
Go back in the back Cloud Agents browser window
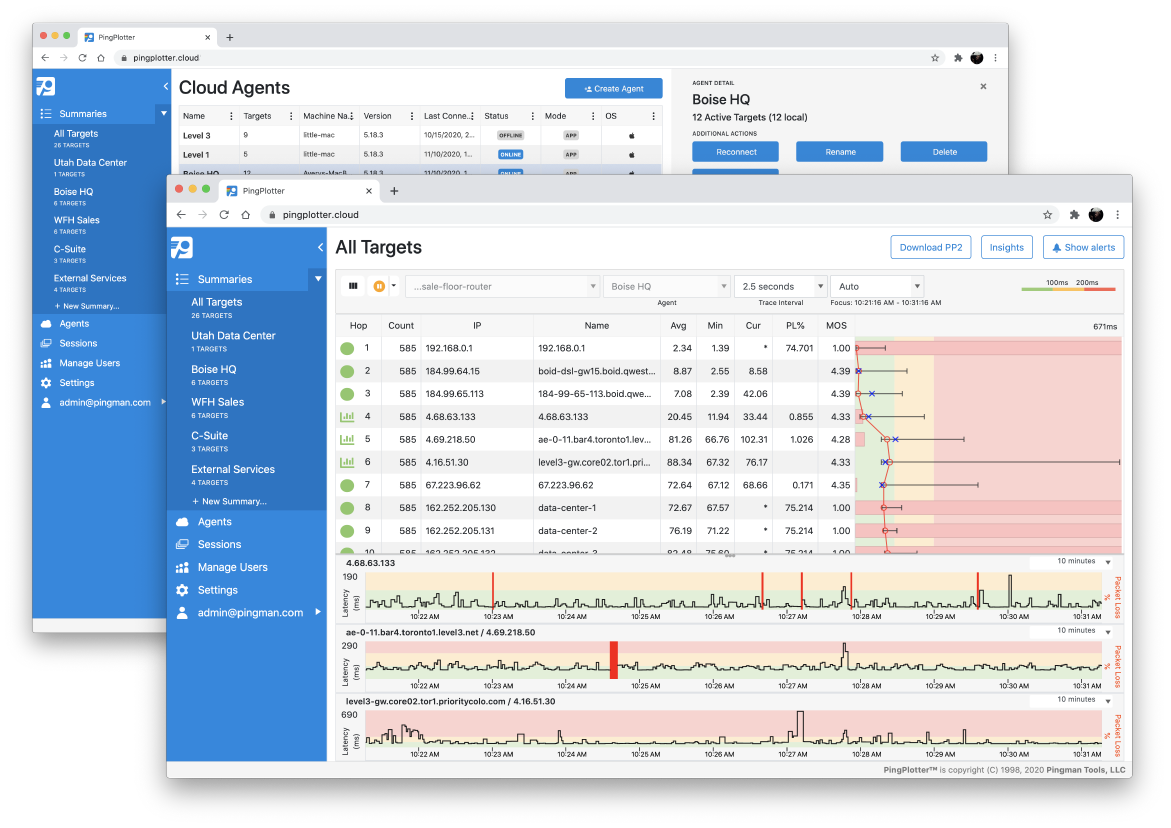click(x=46, y=57)
